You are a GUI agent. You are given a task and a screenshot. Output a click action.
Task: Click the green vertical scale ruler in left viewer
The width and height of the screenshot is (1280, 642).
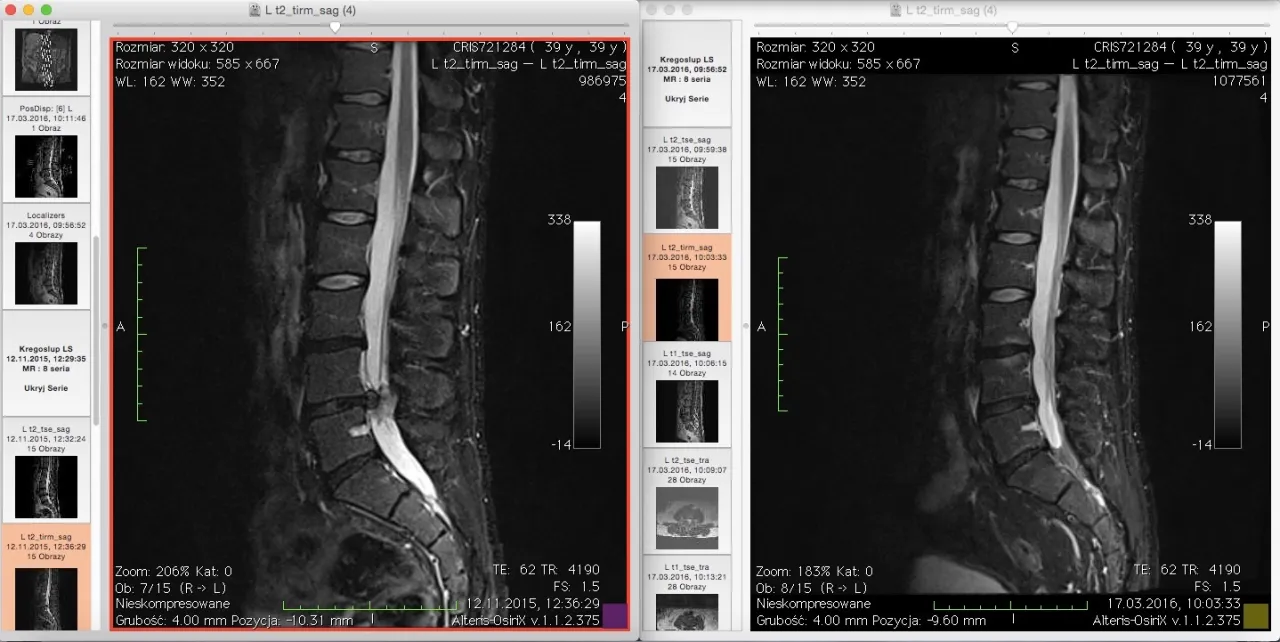click(141, 334)
